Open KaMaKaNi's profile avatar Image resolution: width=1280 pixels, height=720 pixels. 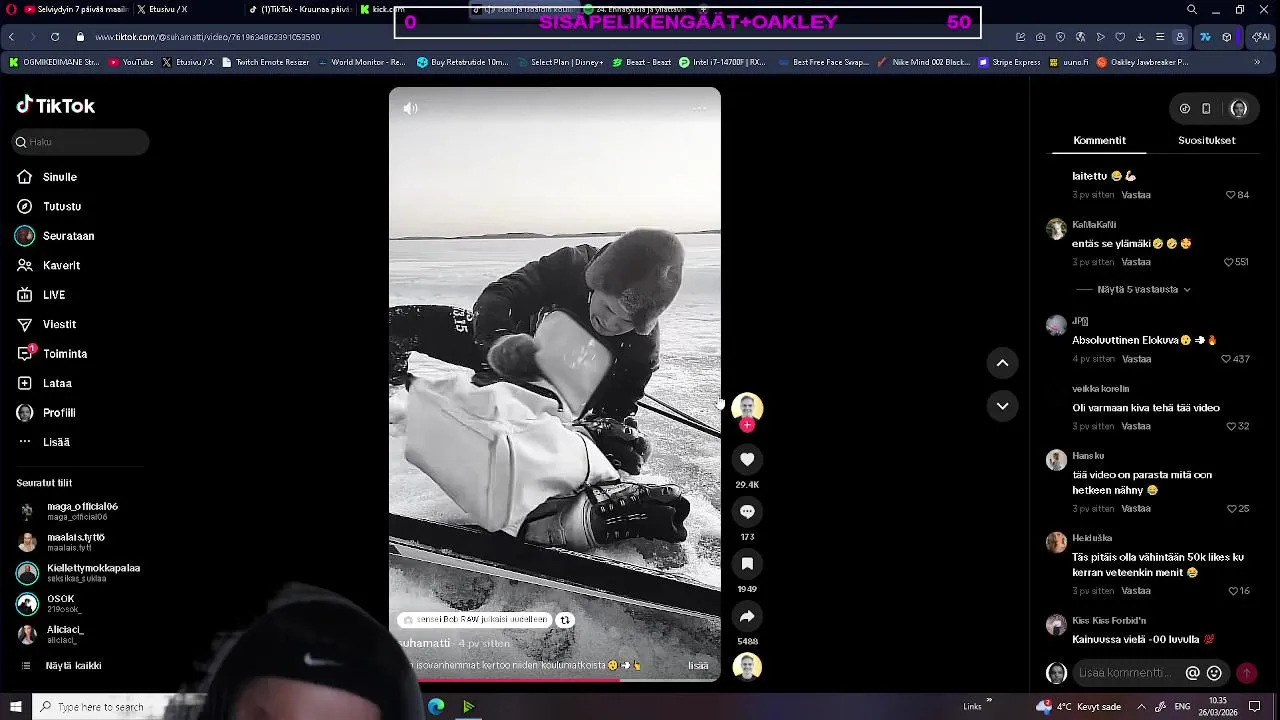[x=1056, y=229]
